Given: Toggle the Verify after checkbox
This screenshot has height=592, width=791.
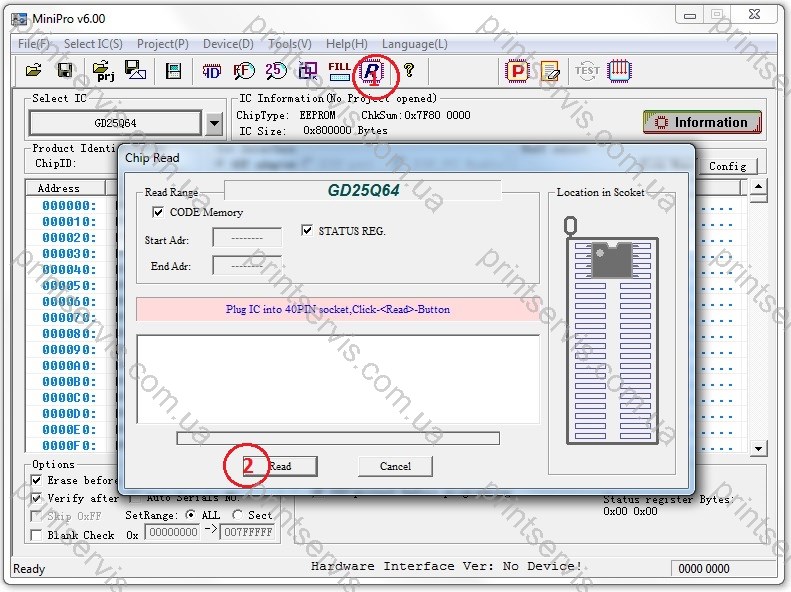Looking at the screenshot, I should coord(36,499).
